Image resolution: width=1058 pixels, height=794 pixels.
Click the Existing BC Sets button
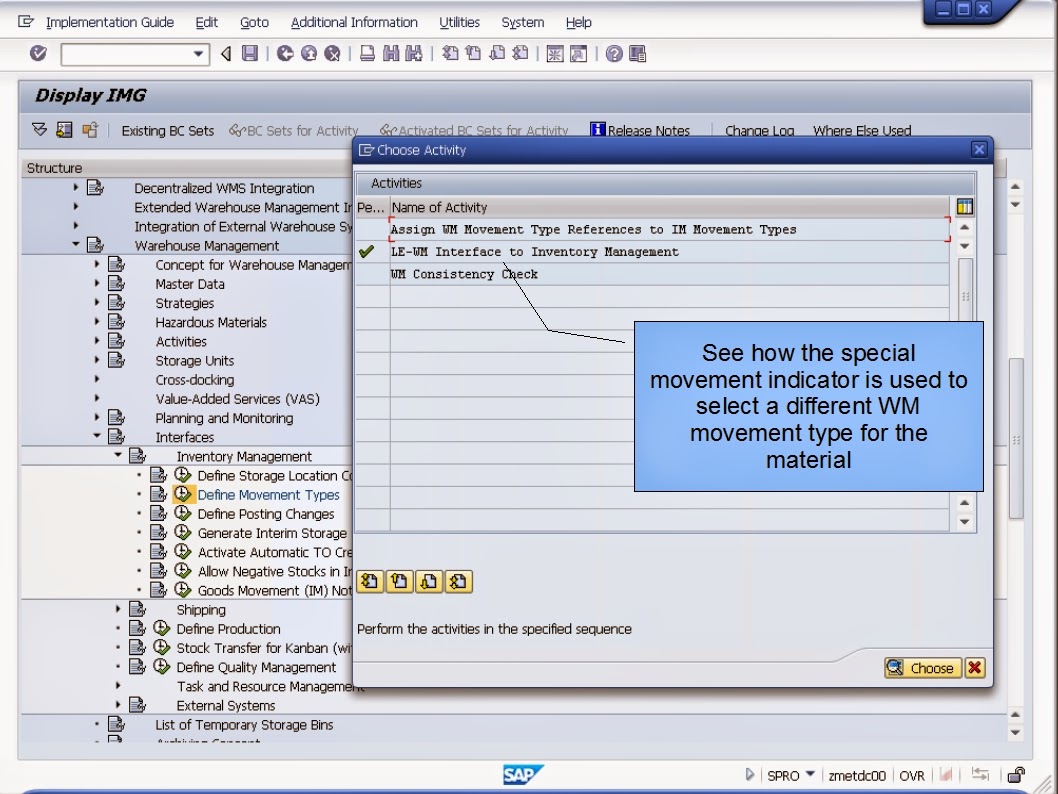coord(167,131)
